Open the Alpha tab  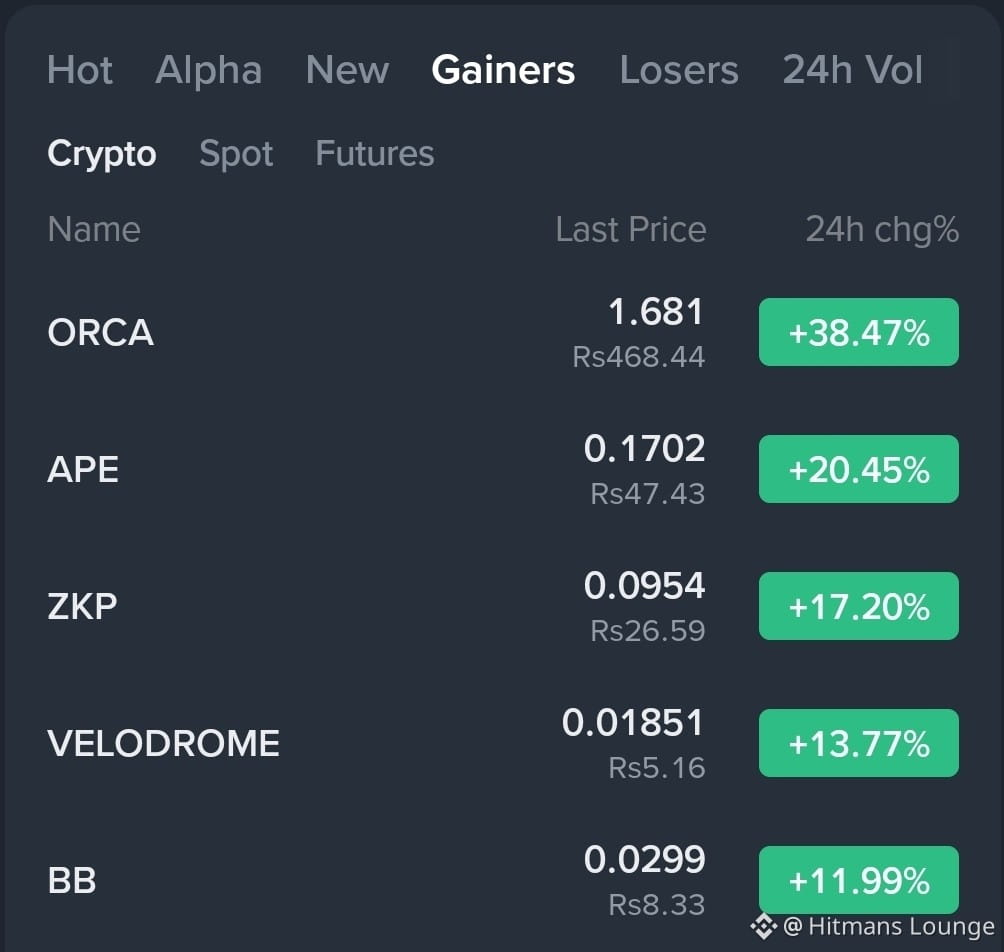point(209,70)
